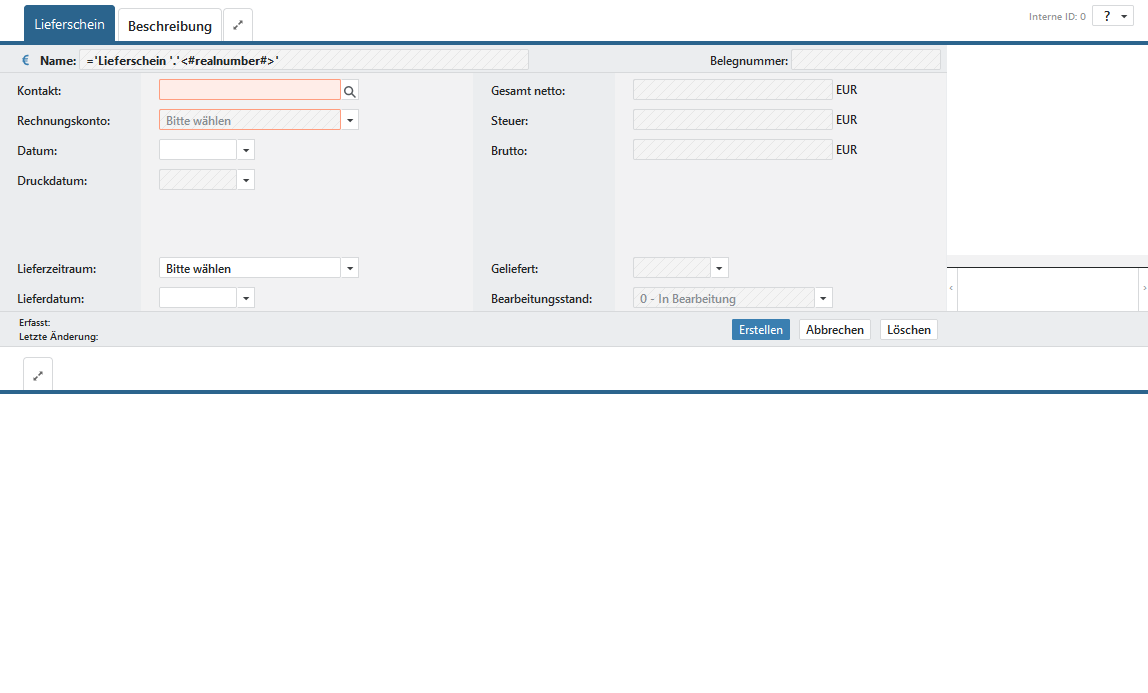The width and height of the screenshot is (1148, 693).
Task: Click the Löschen button
Action: [x=908, y=330]
